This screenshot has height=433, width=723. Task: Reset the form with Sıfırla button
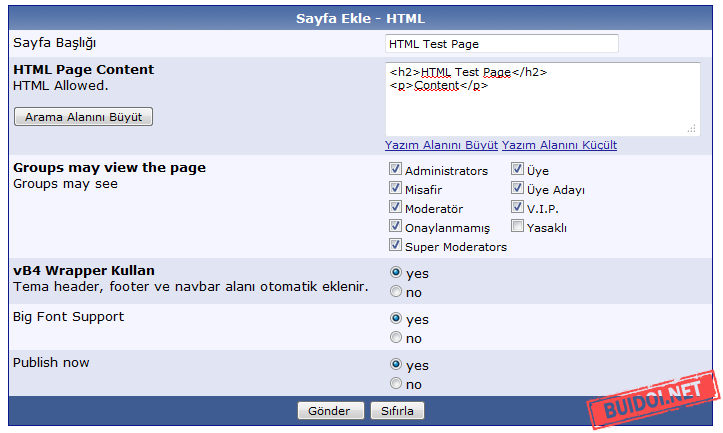[x=397, y=411]
